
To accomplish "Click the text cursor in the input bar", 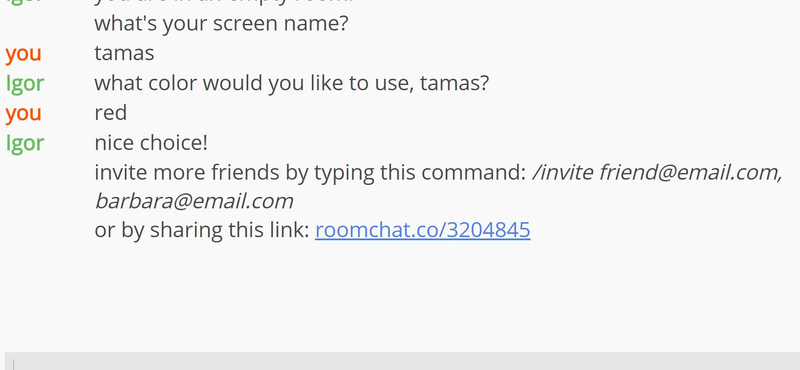I will click(13, 364).
